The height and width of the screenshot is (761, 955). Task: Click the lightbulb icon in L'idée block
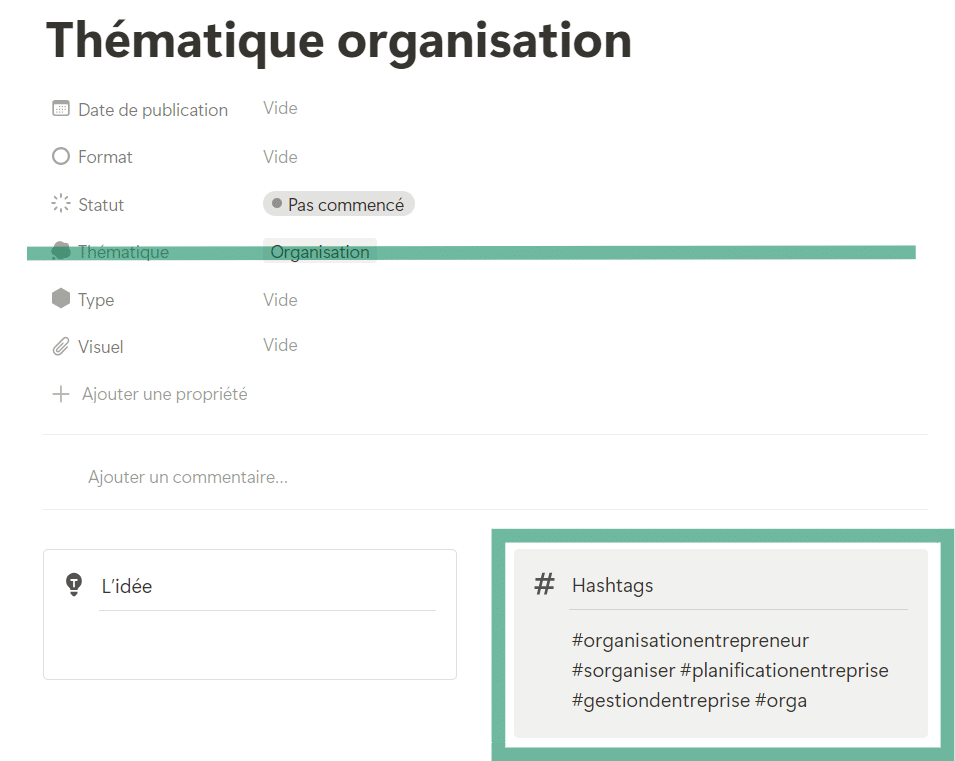pyautogui.click(x=73, y=585)
